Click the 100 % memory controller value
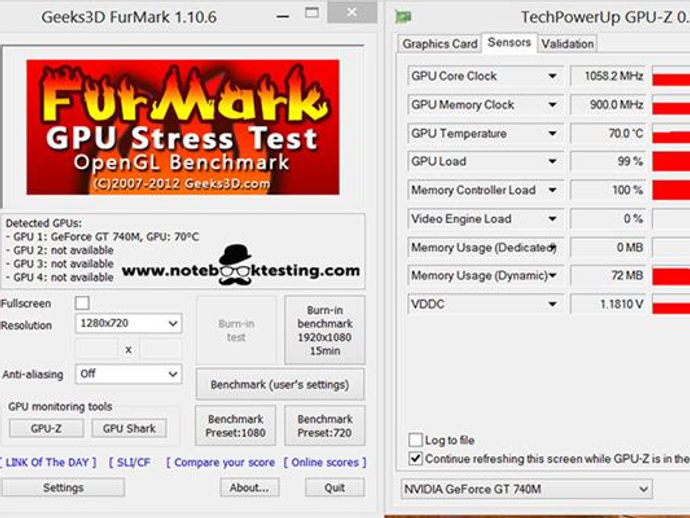 [608, 190]
